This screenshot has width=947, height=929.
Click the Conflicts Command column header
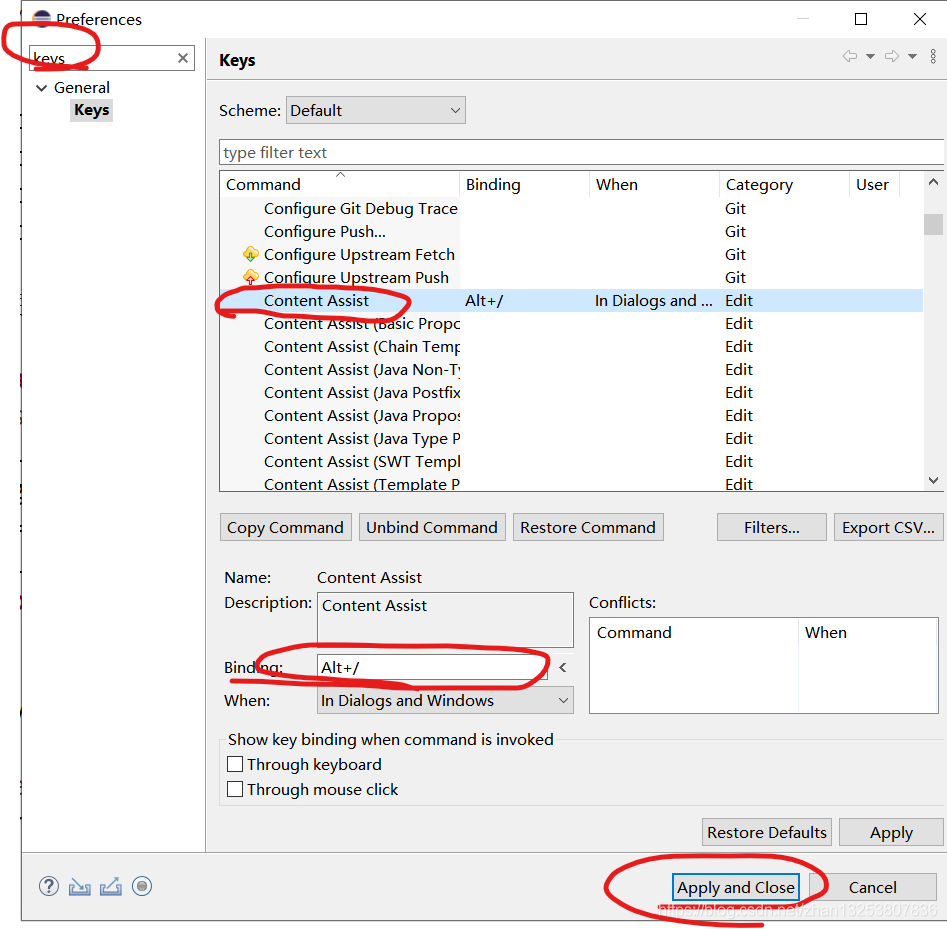[x=694, y=632]
